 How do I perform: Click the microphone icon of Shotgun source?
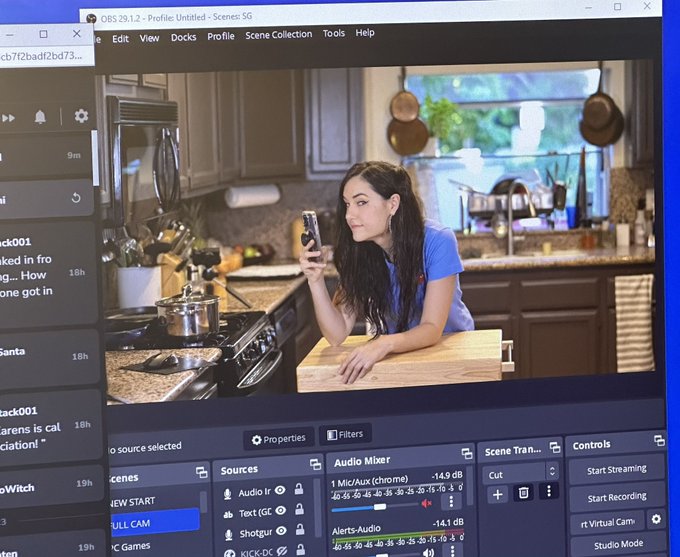click(229, 535)
